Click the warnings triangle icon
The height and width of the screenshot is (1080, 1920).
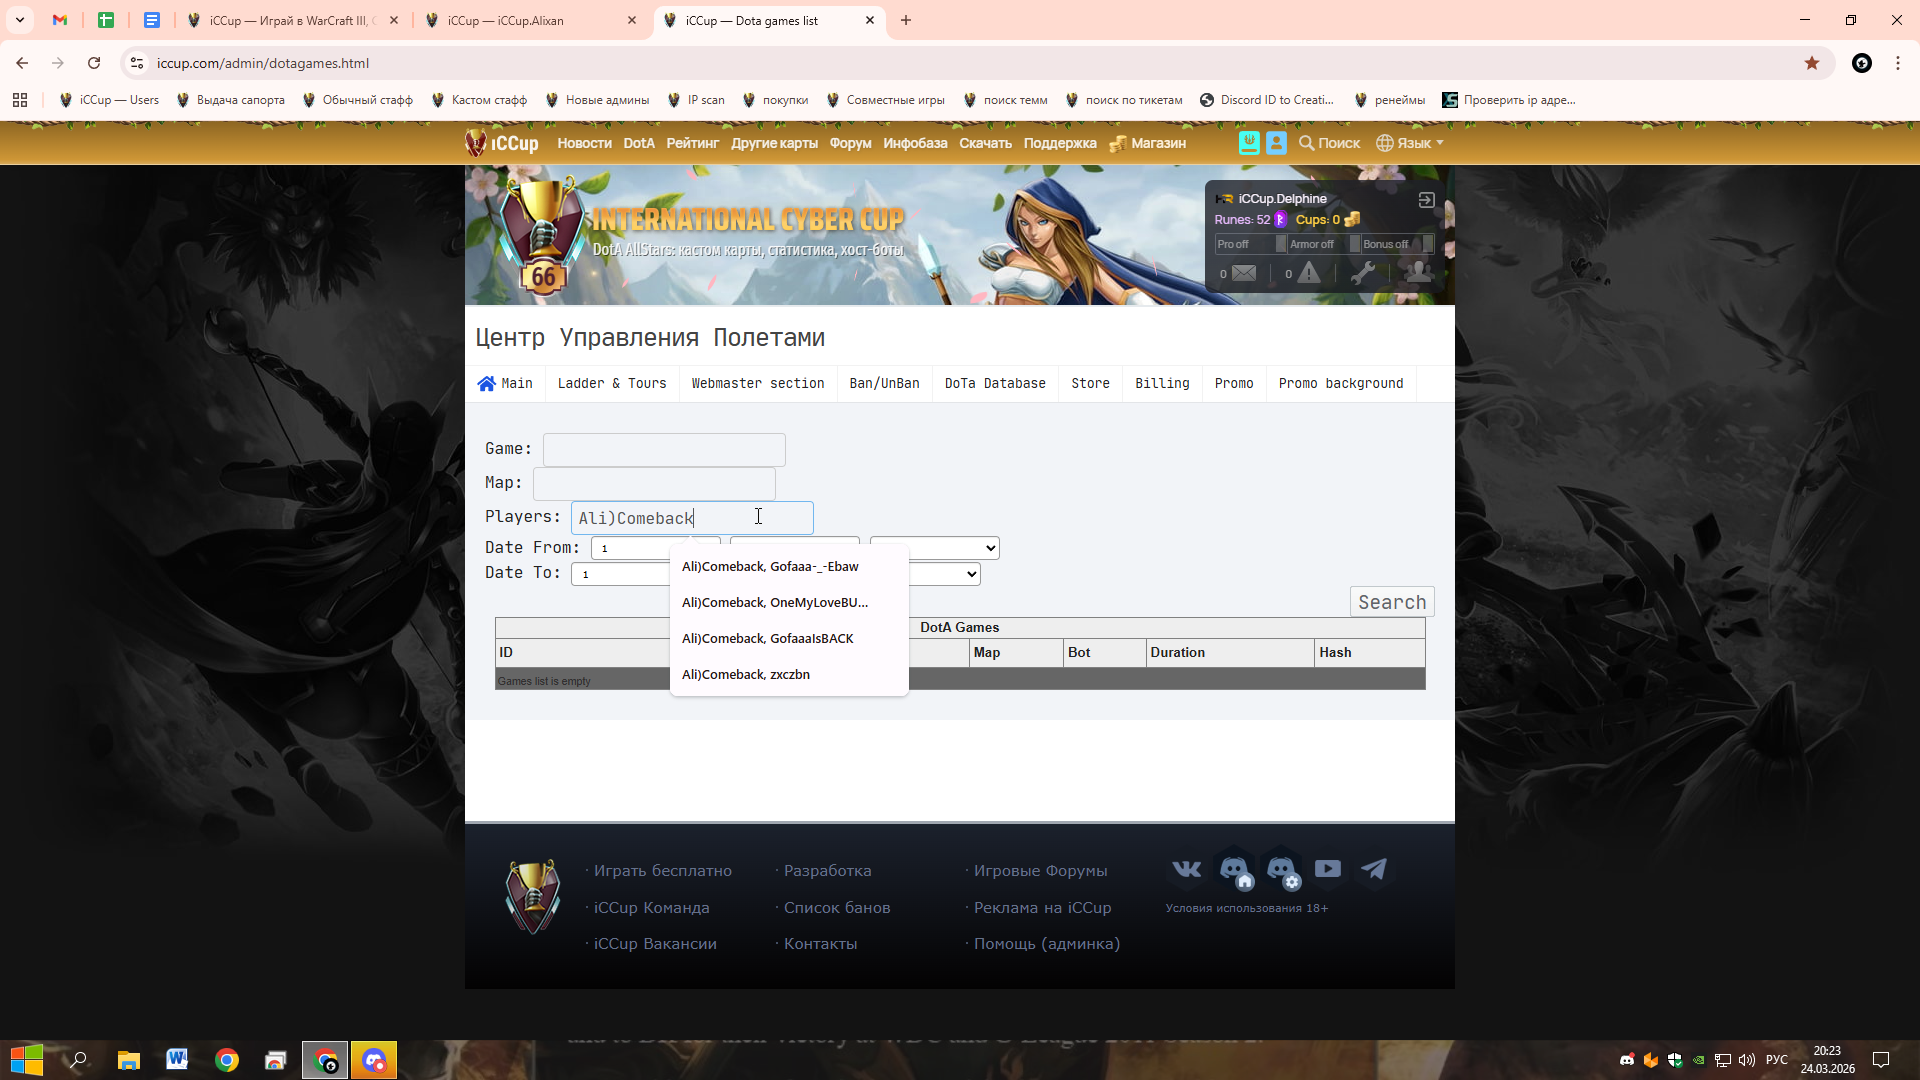(x=1308, y=273)
